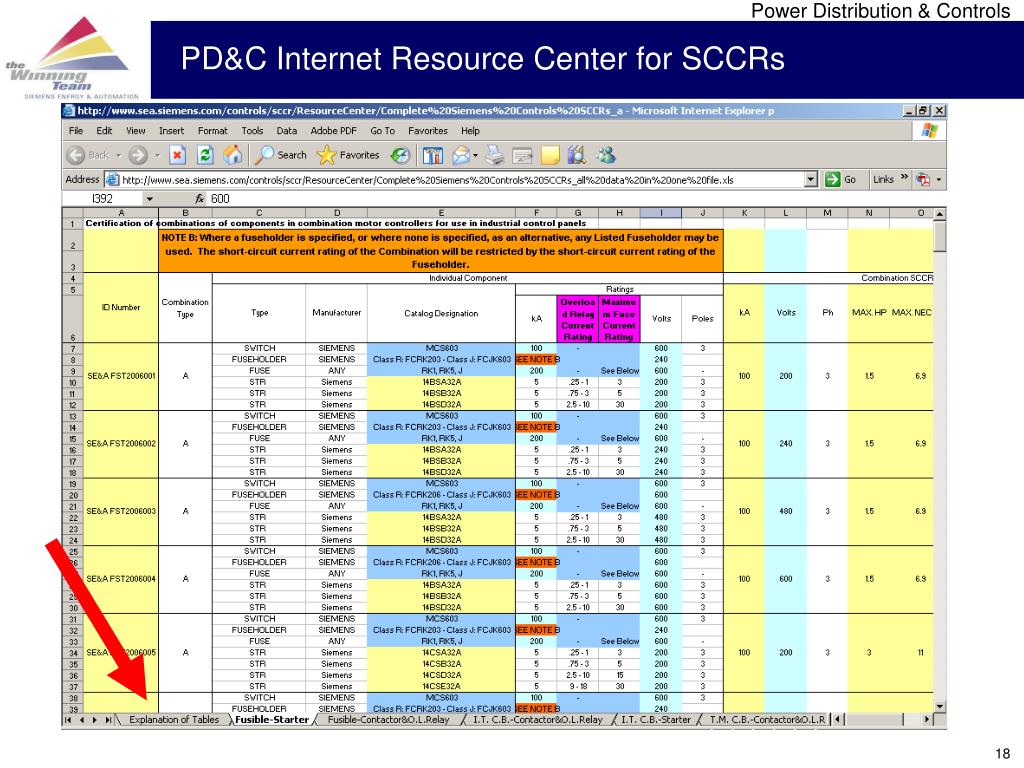Open the Go To menu
The image size is (1024, 768).
[383, 131]
